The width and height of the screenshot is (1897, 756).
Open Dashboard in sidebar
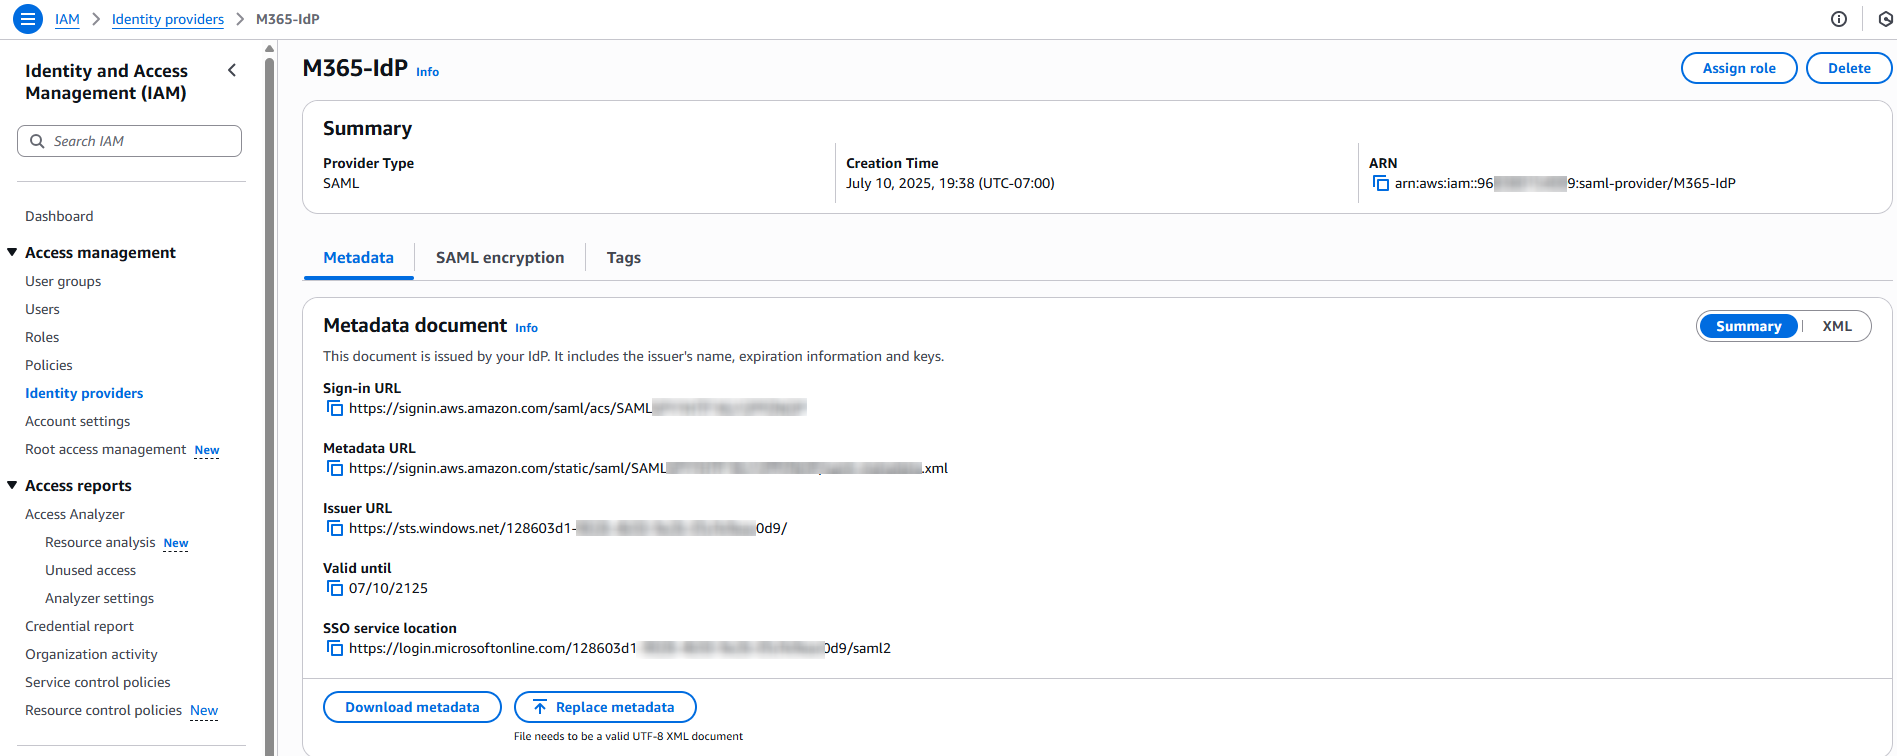pos(59,216)
